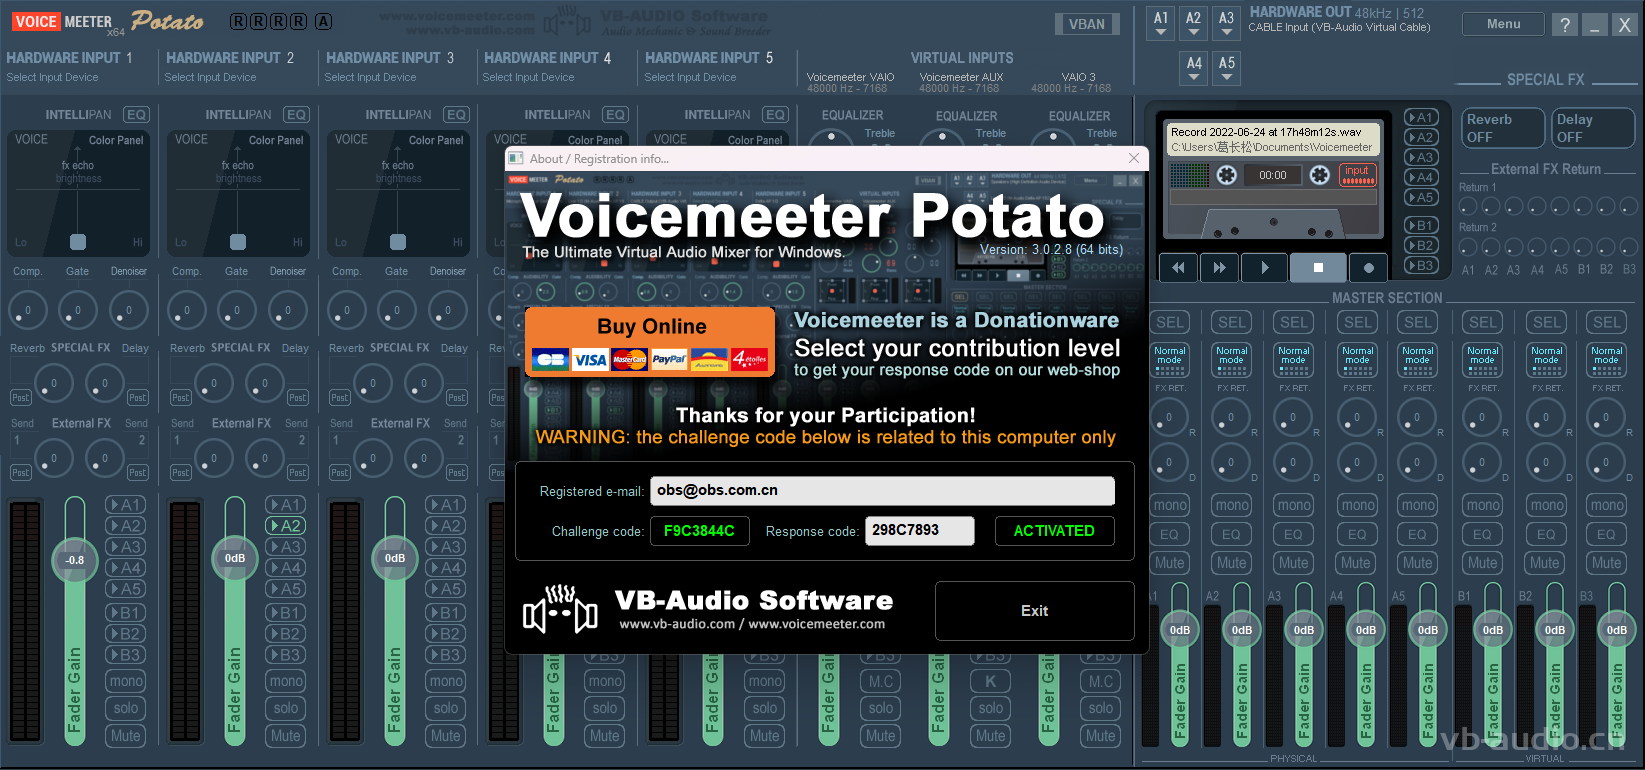Open EQ for Hardware Input 1 Intellipan
The image size is (1645, 770).
[136, 115]
